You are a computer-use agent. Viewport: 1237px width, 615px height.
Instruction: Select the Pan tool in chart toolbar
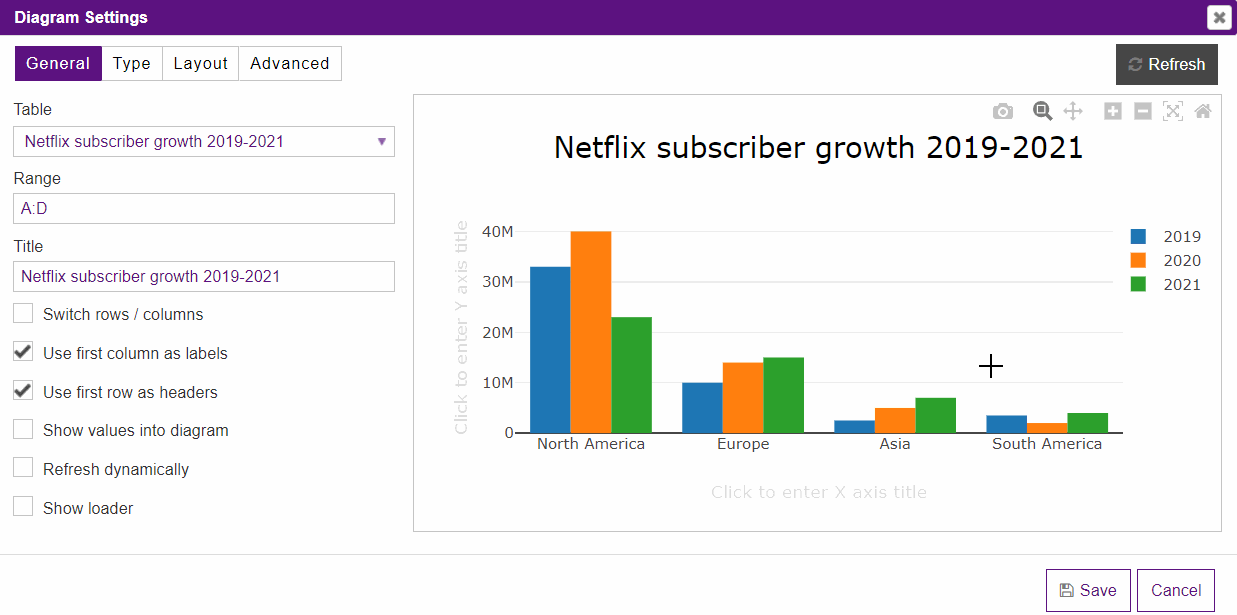[1073, 111]
